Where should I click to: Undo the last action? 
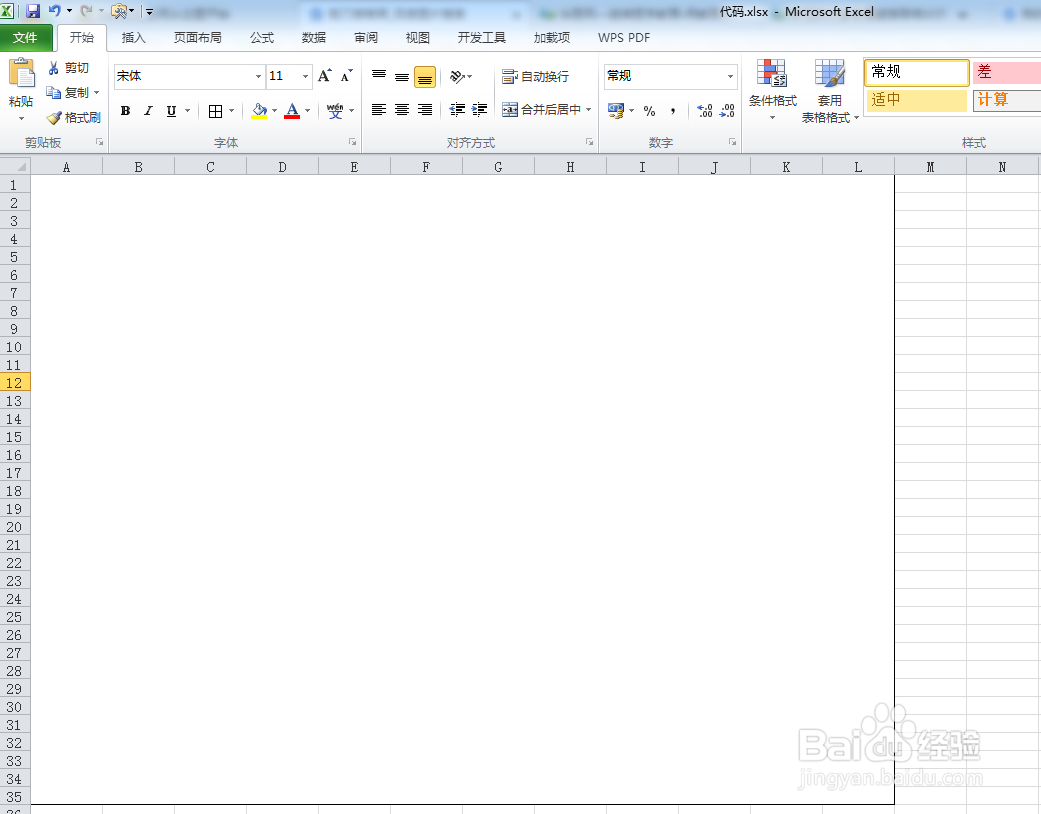pyautogui.click(x=54, y=11)
